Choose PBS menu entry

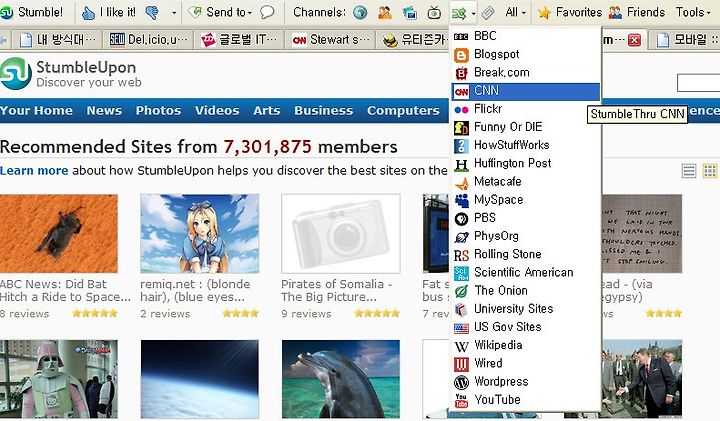point(526,218)
